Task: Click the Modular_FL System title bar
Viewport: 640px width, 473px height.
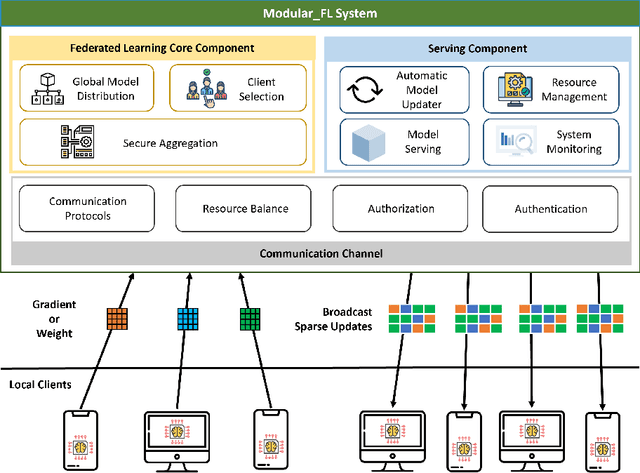Action: coord(320,13)
